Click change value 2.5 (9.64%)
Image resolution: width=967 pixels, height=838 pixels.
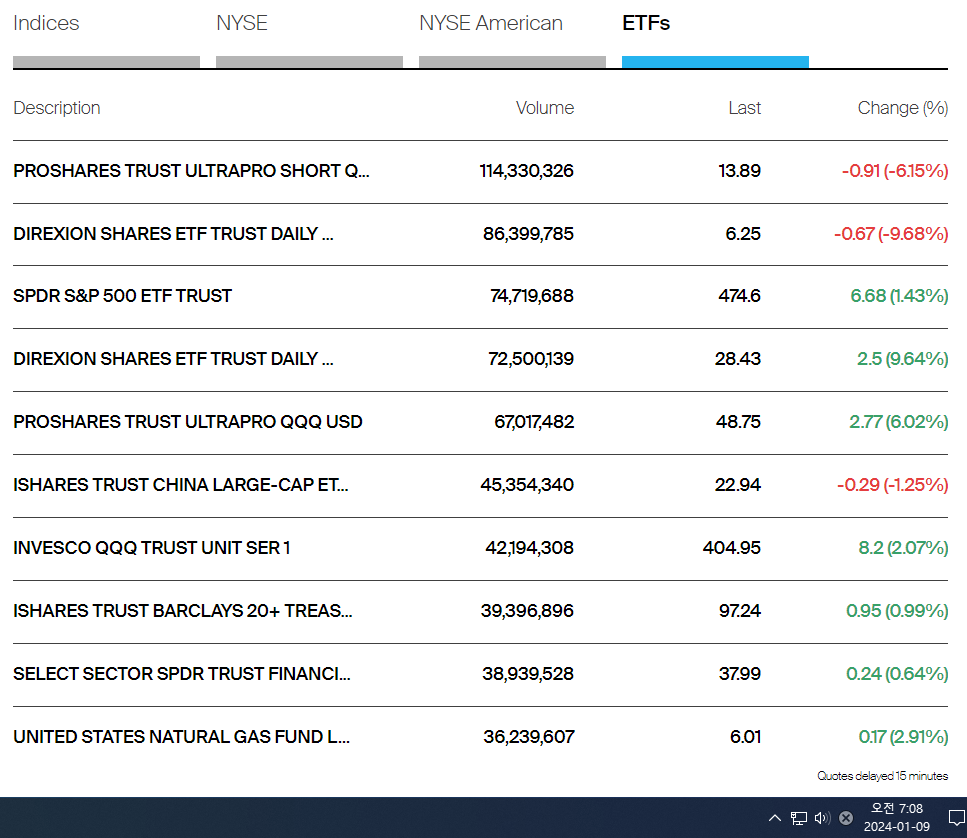[902, 359]
